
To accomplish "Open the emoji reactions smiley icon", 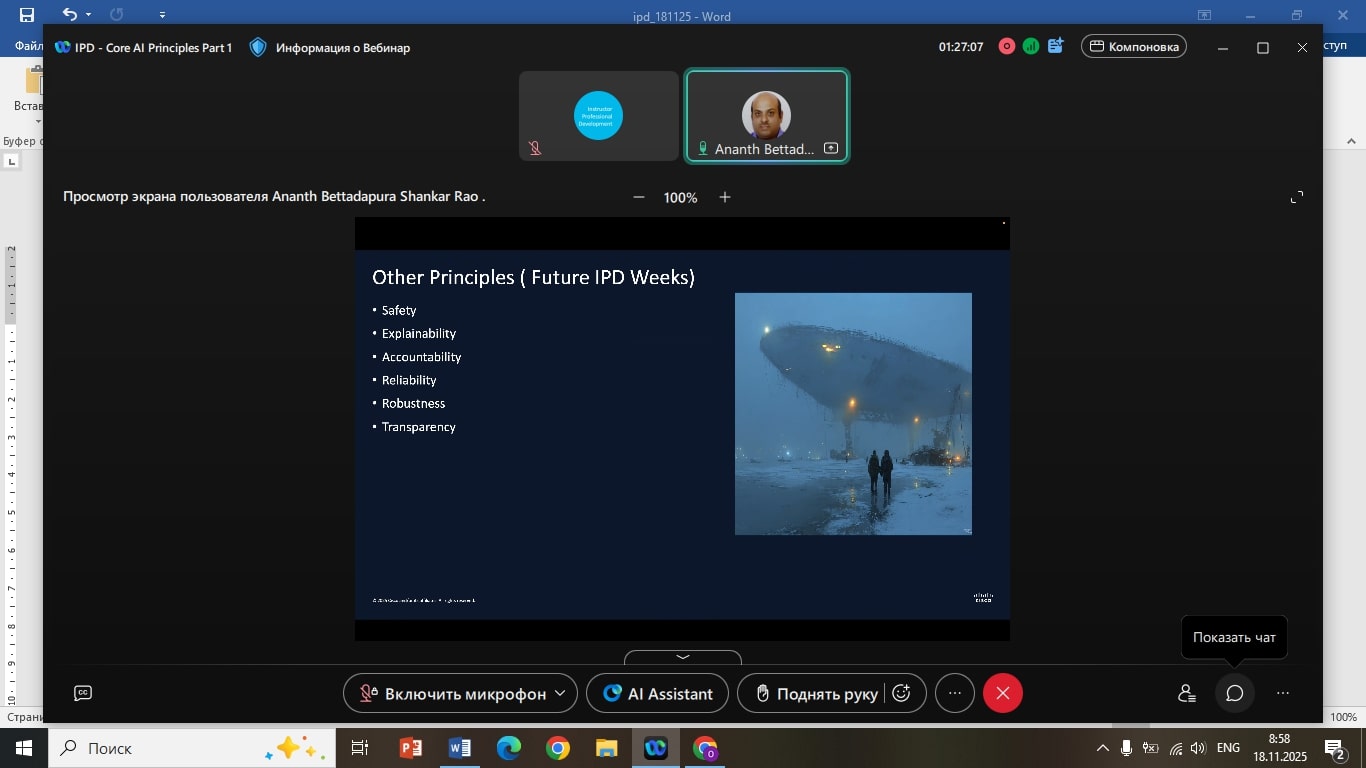I will click(901, 693).
